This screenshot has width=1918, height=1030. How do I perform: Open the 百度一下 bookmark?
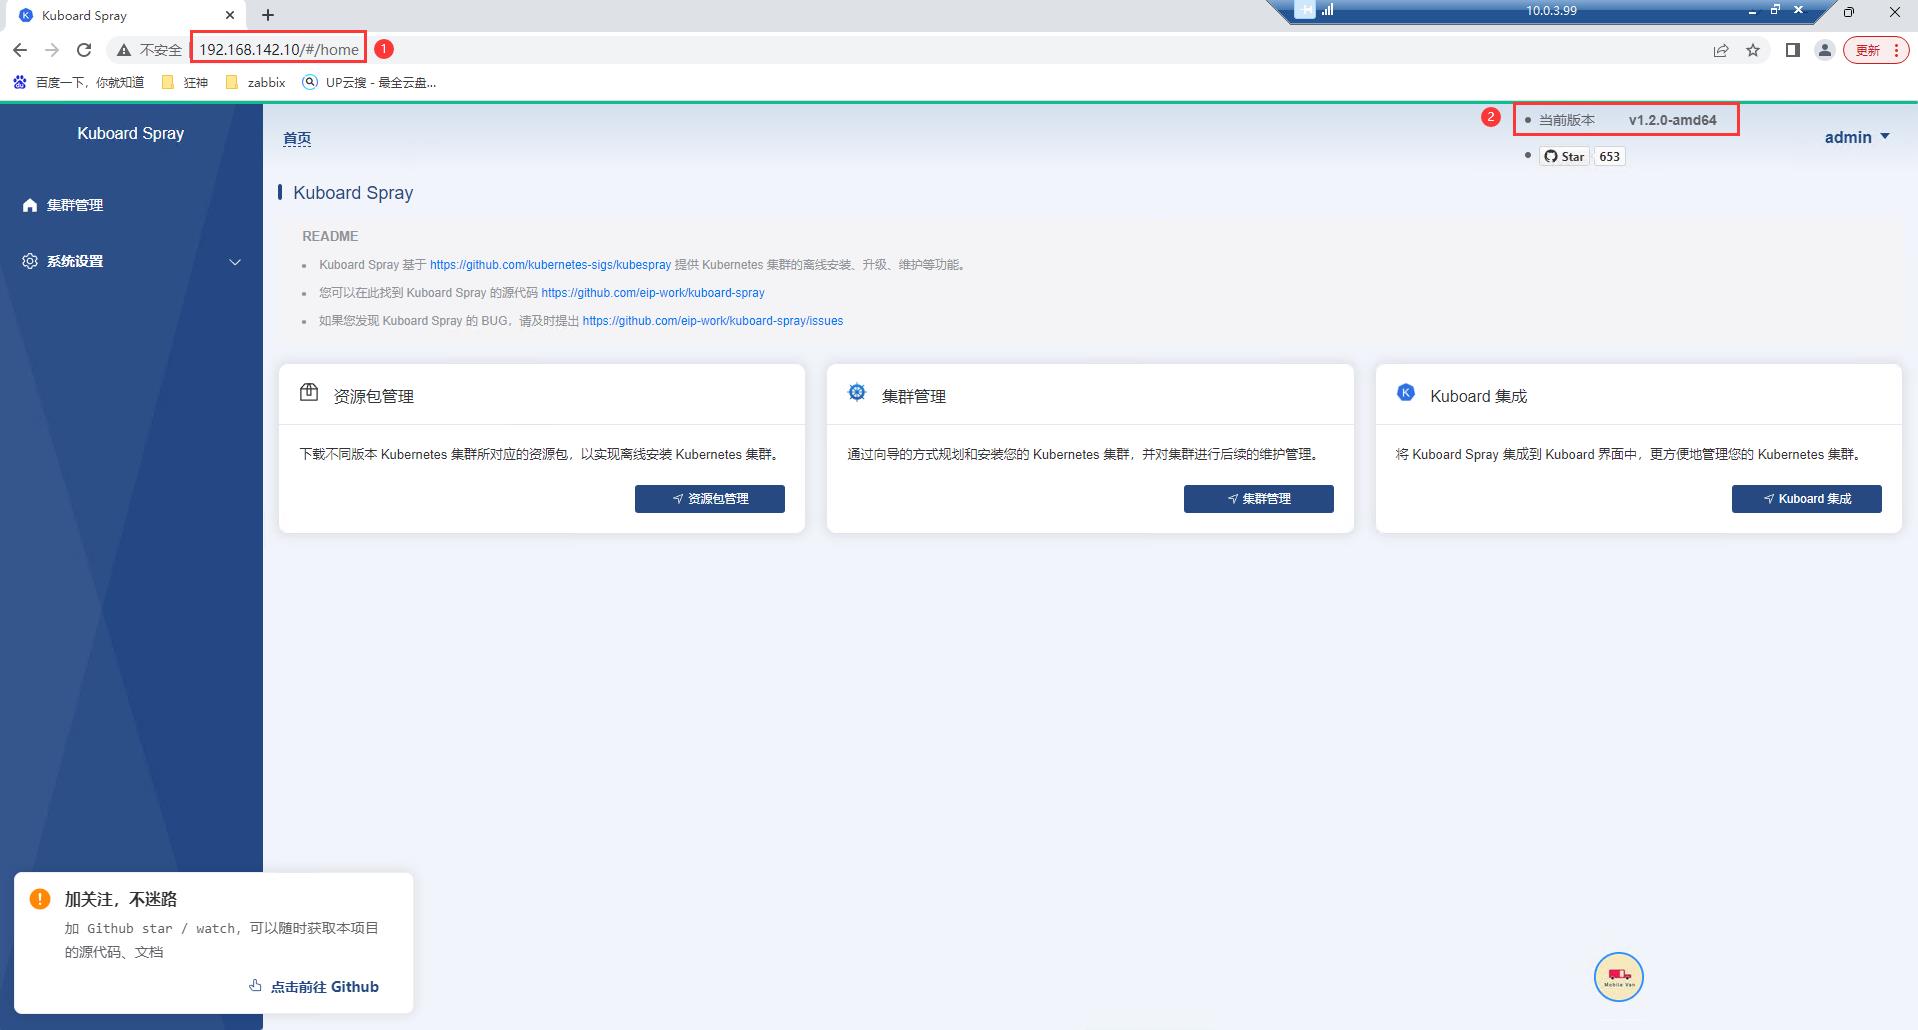[78, 82]
